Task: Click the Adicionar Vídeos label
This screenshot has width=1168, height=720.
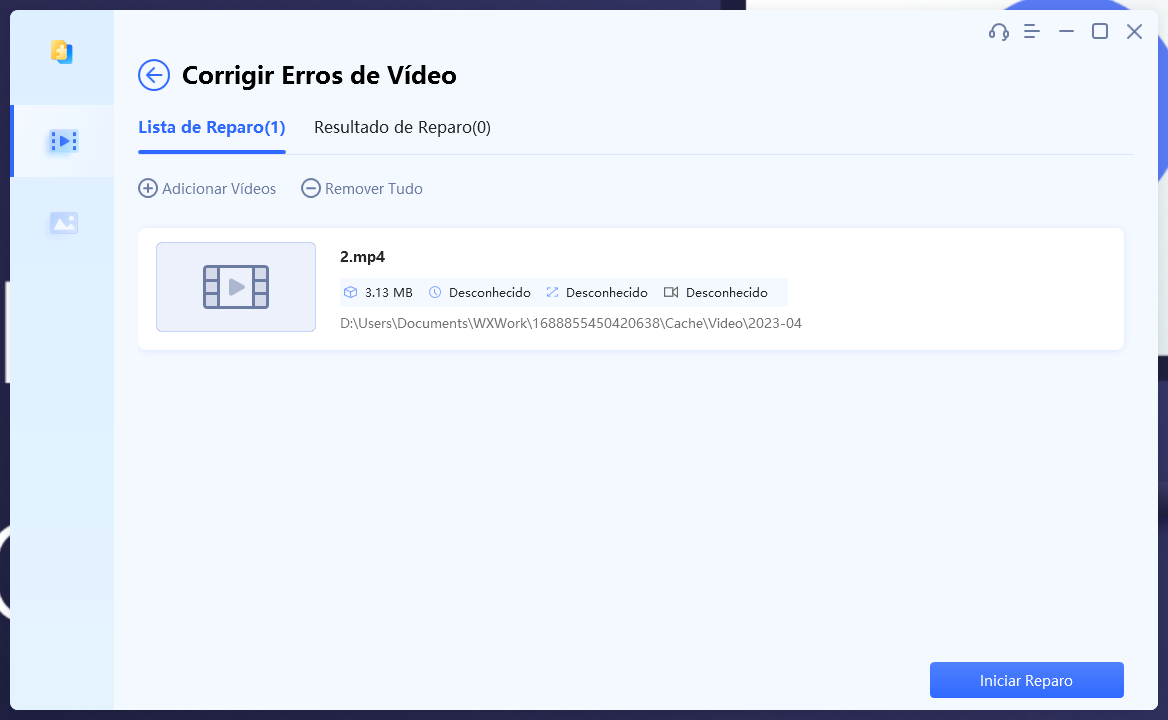Action: coord(219,189)
